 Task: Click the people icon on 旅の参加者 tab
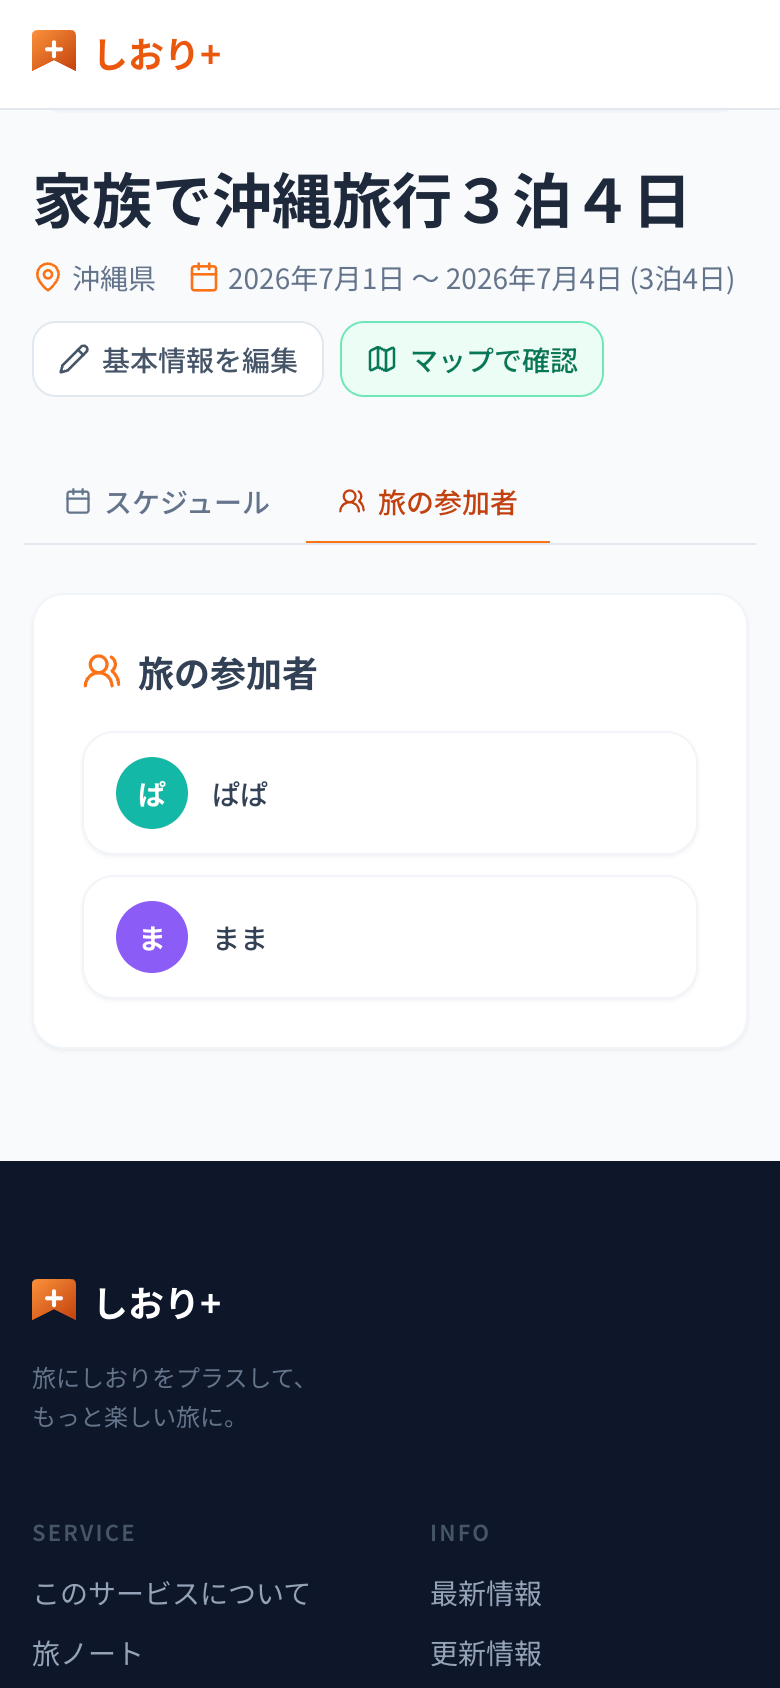coord(352,501)
